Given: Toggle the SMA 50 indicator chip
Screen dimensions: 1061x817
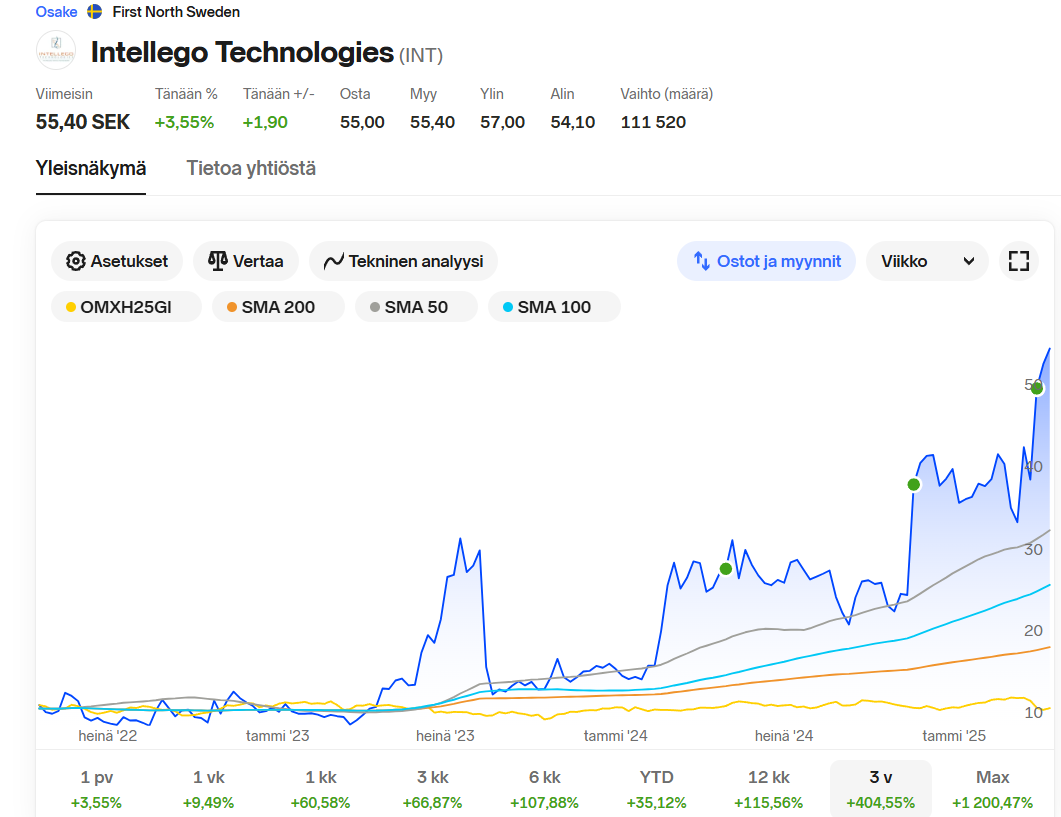Looking at the screenshot, I should point(416,307).
